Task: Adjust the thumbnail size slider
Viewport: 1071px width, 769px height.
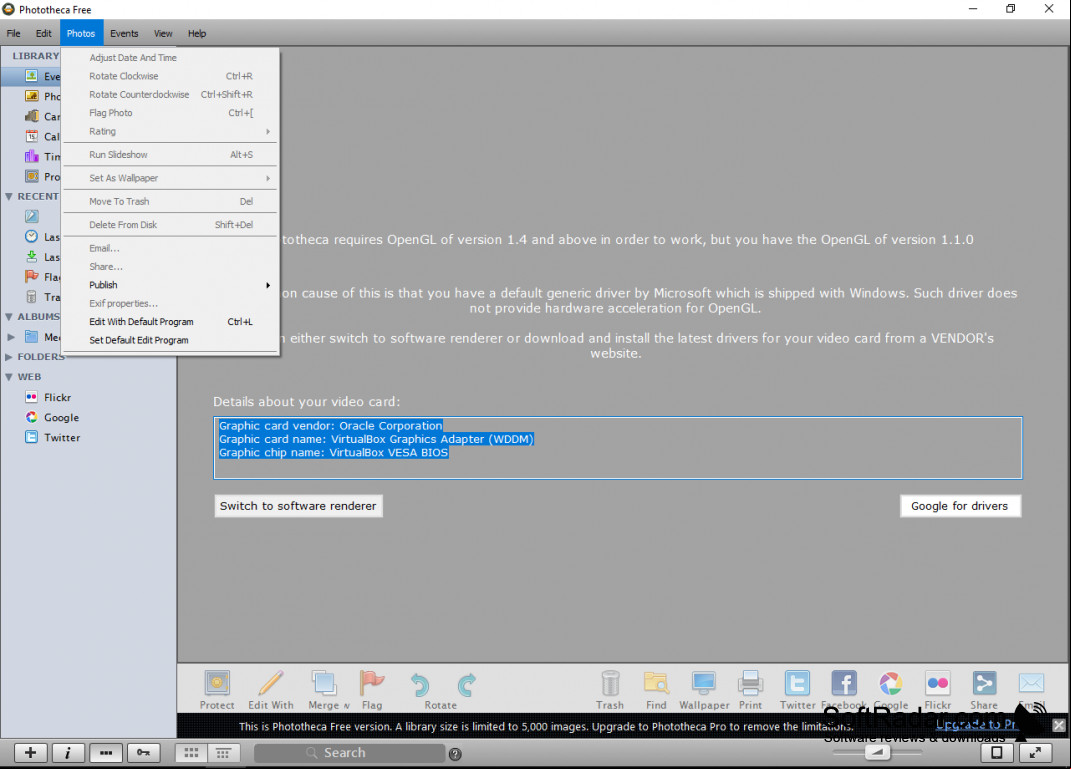Action: (x=877, y=753)
